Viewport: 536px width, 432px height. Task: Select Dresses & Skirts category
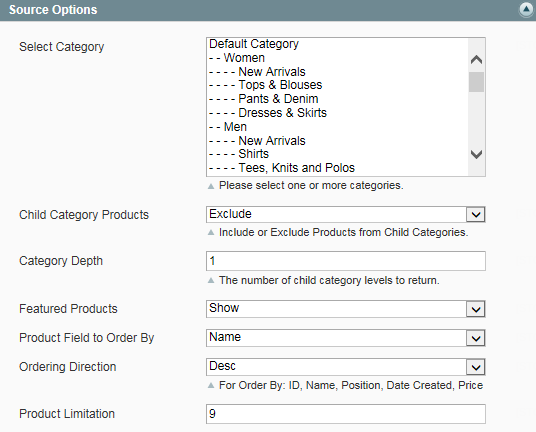coord(337,113)
